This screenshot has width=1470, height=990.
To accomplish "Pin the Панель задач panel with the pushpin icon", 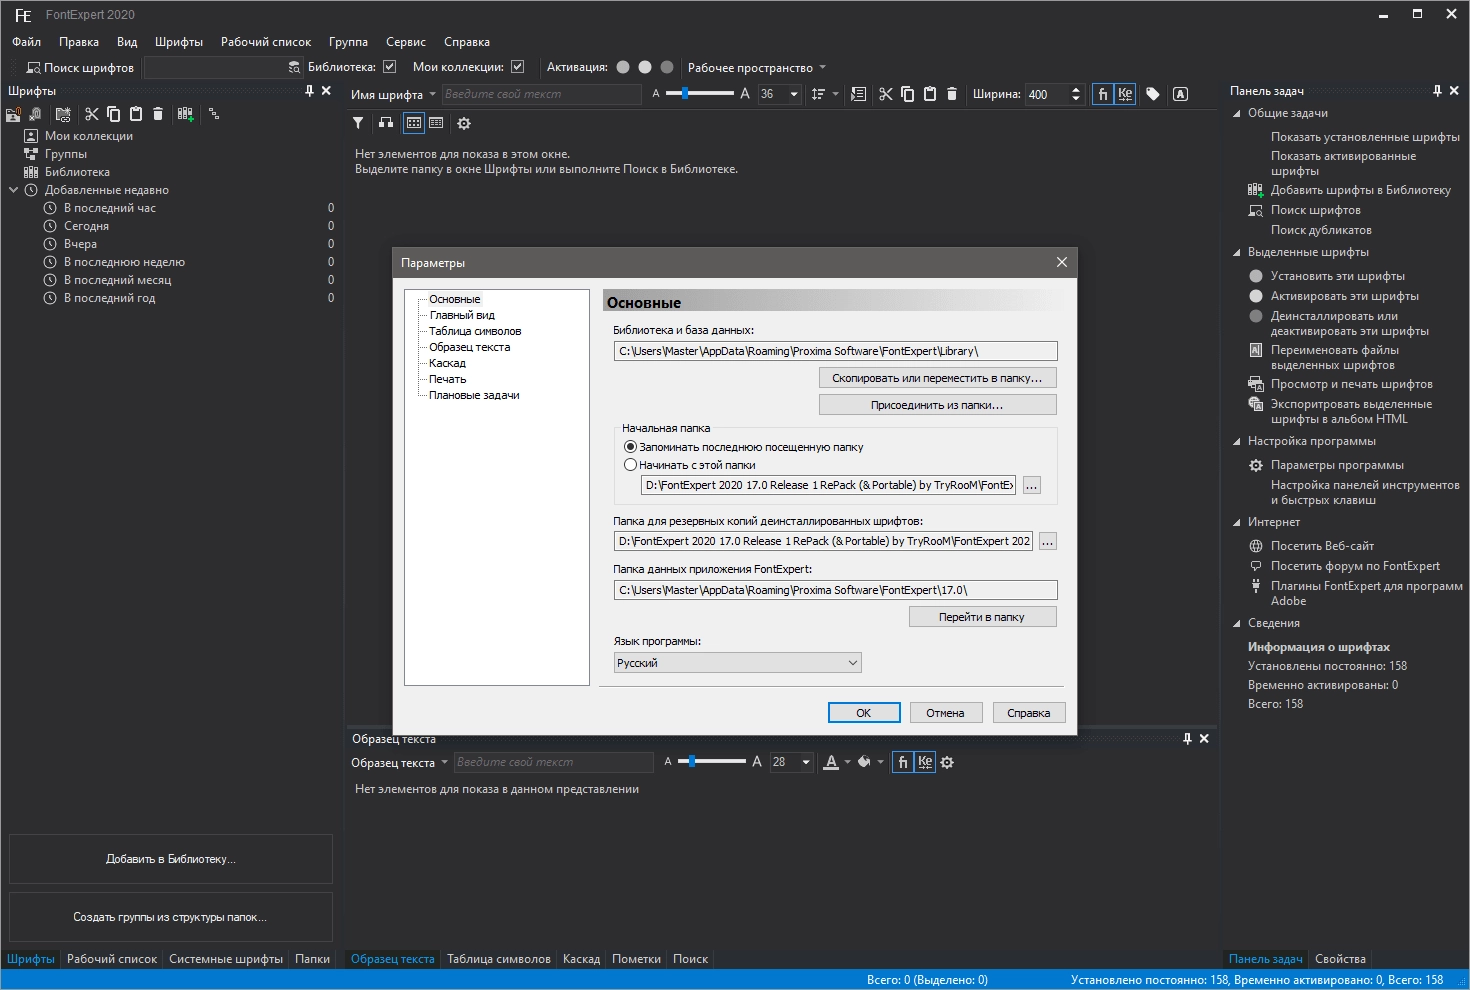I will tap(1437, 91).
